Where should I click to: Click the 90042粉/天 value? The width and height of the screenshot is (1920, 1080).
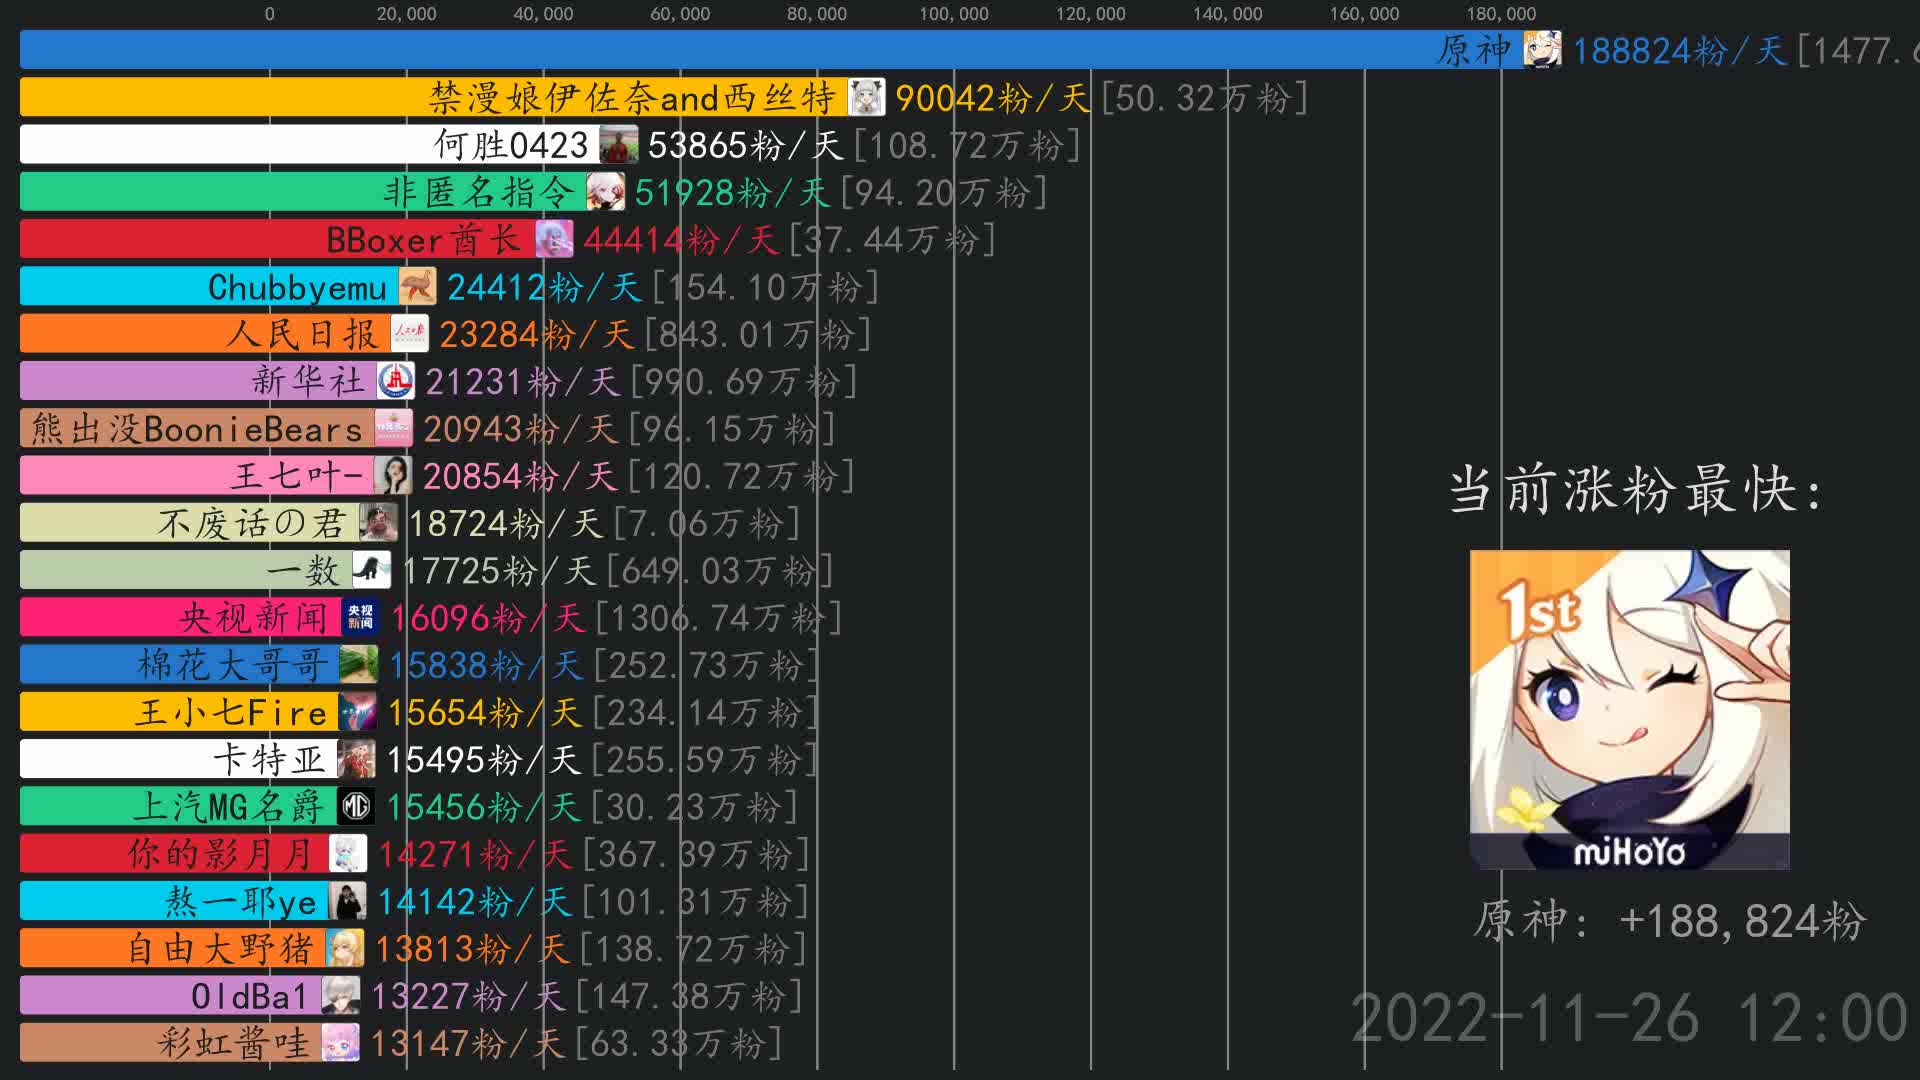point(992,98)
